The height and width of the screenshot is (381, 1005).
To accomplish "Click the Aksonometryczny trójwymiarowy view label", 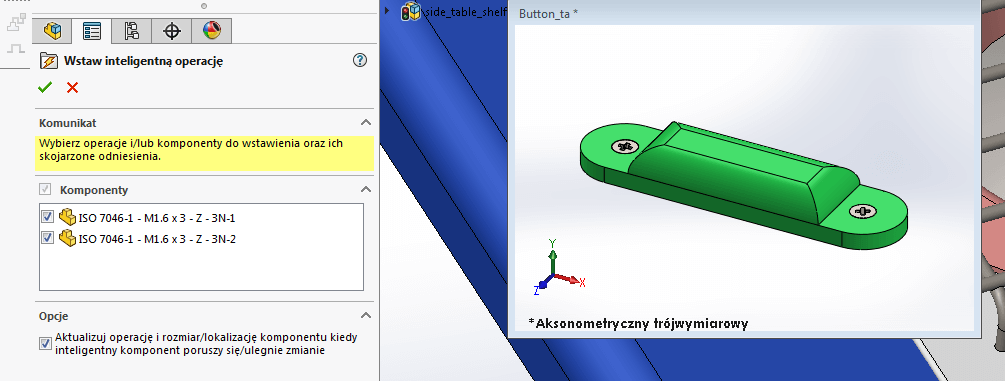I will coord(638,323).
